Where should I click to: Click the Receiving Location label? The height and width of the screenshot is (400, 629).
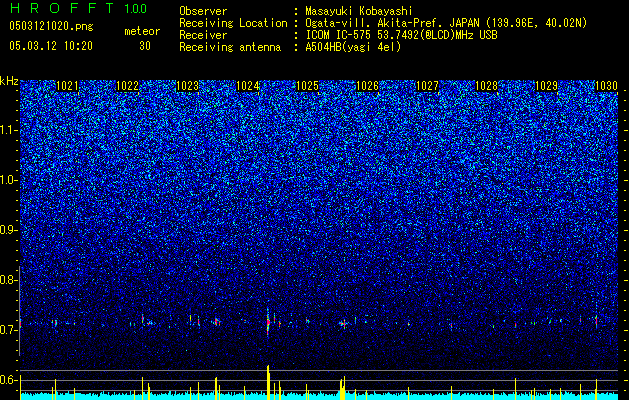[x=233, y=23]
